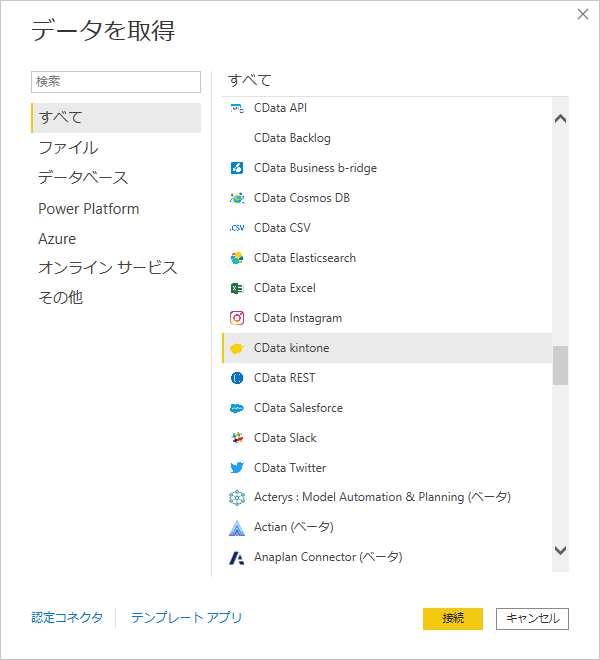
Task: Click the CData API connector icon
Action: click(237, 109)
